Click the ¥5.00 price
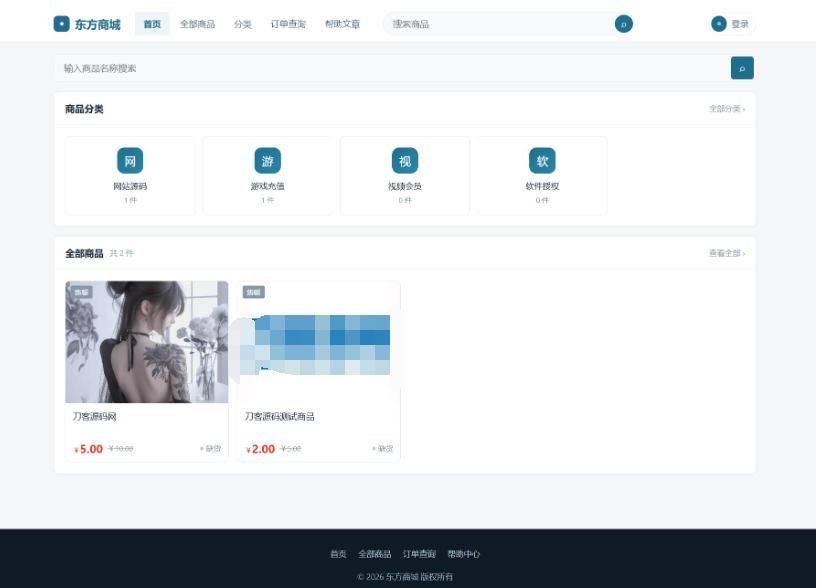 (x=88, y=449)
